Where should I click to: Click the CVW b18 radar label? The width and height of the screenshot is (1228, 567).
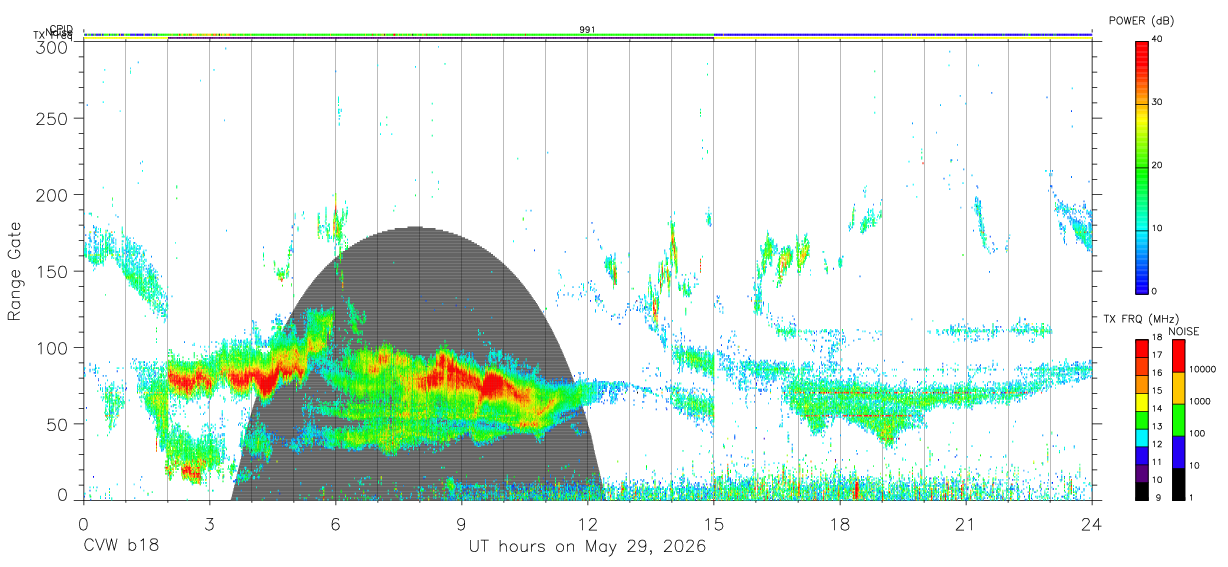[x=121, y=547]
